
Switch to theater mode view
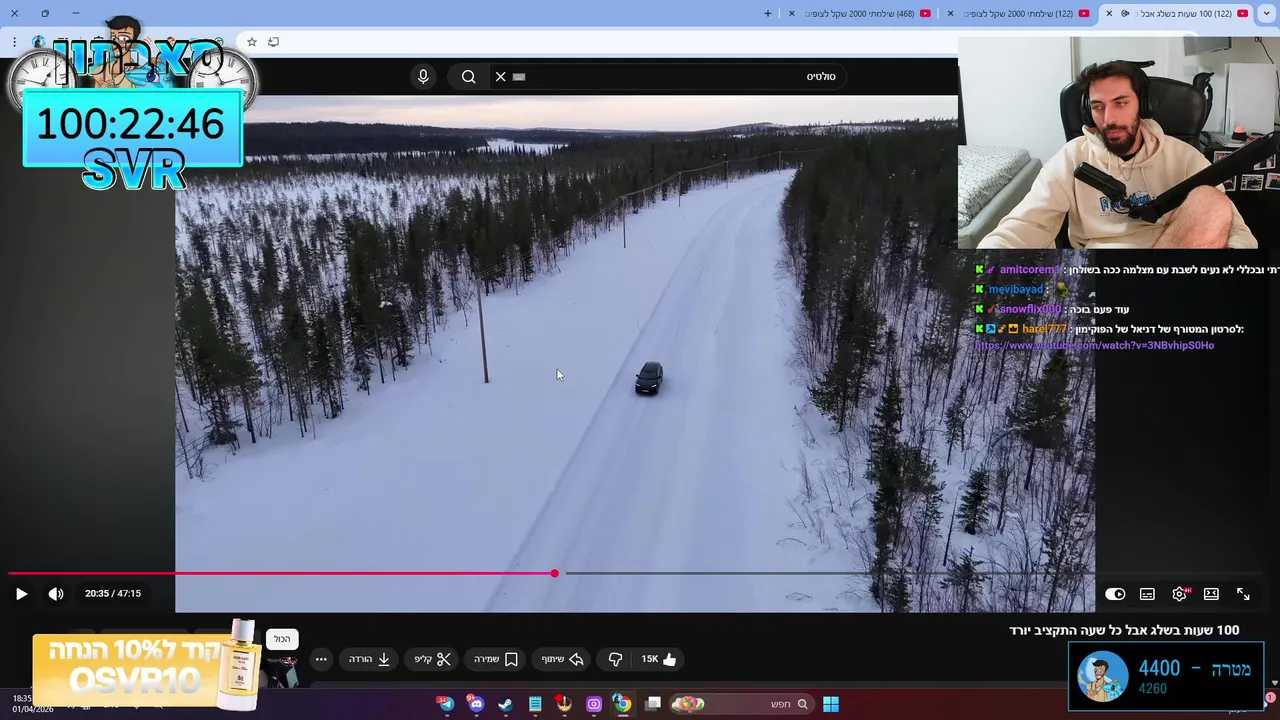1211,594
